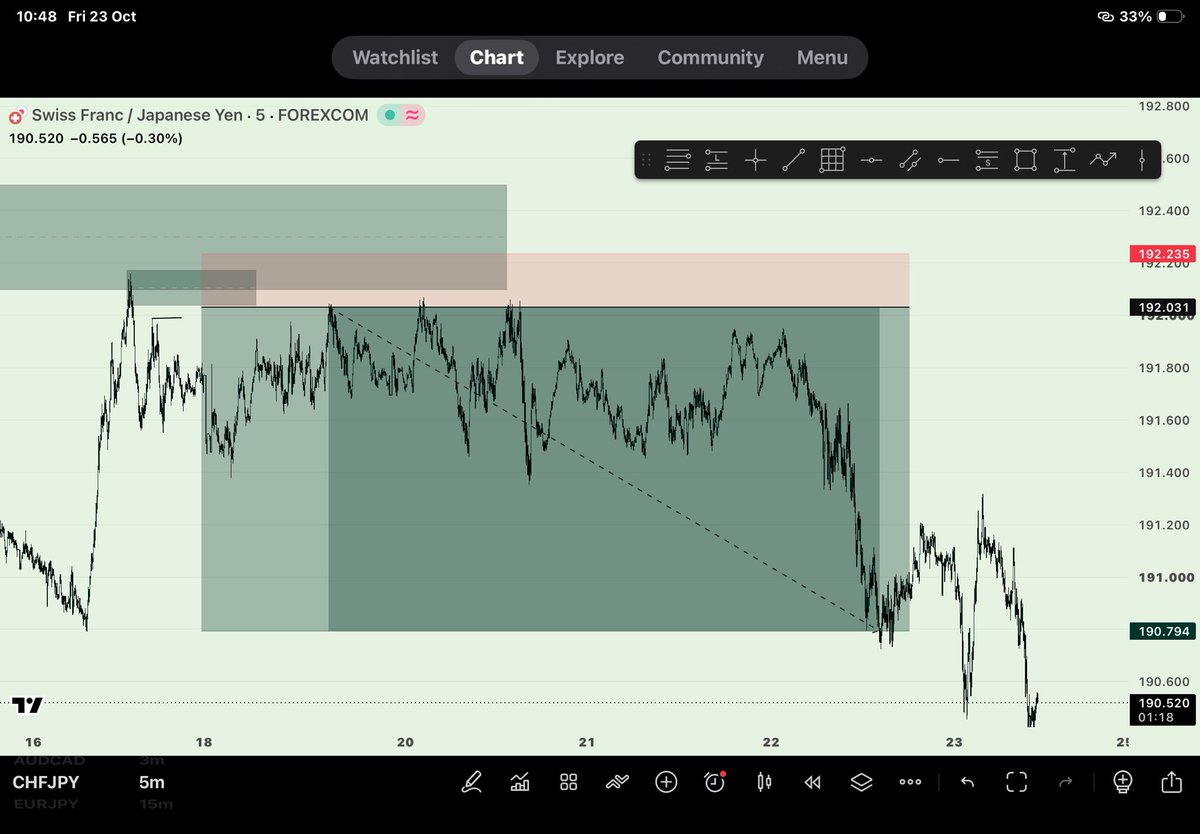Switch to the Watchlist tab
Screen dimensions: 1200x834
click(395, 58)
